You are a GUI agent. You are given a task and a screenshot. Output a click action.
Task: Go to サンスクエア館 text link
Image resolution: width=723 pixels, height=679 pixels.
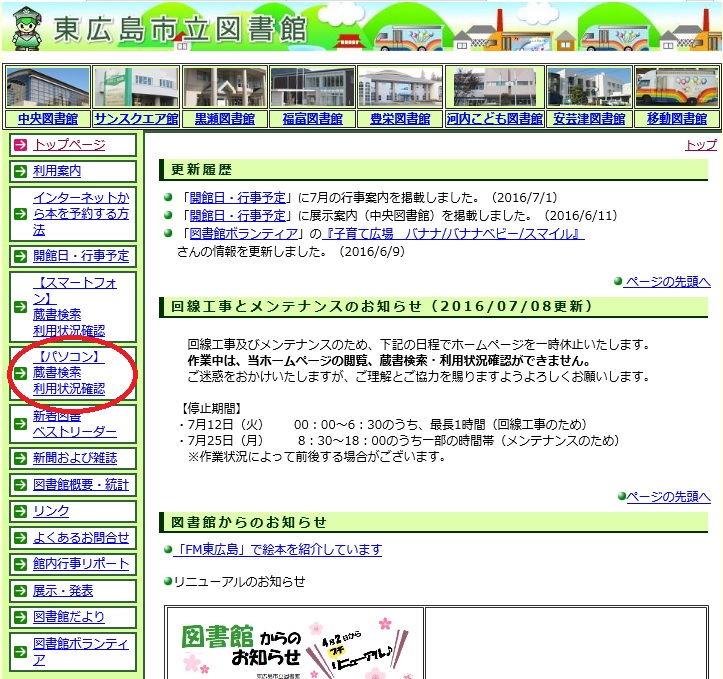click(x=136, y=119)
